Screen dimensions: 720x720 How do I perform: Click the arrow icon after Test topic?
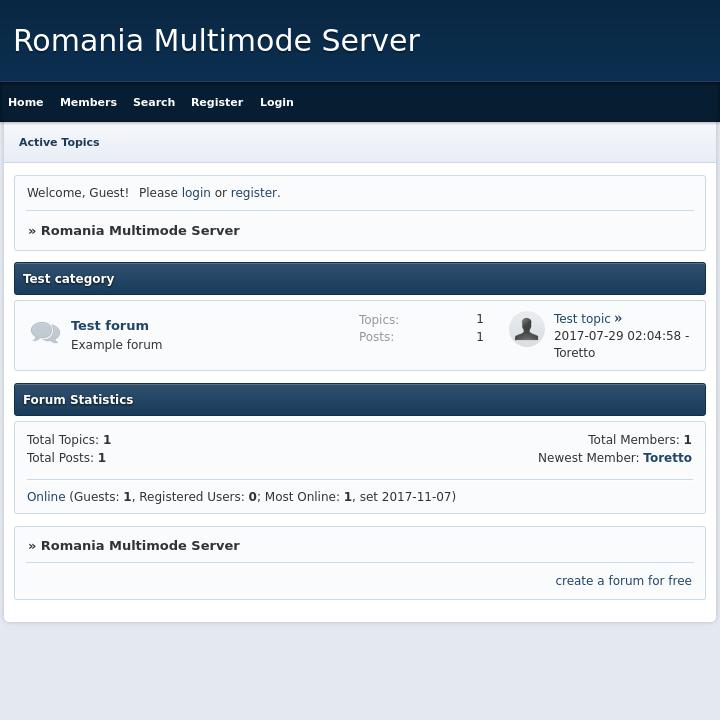[618, 319]
